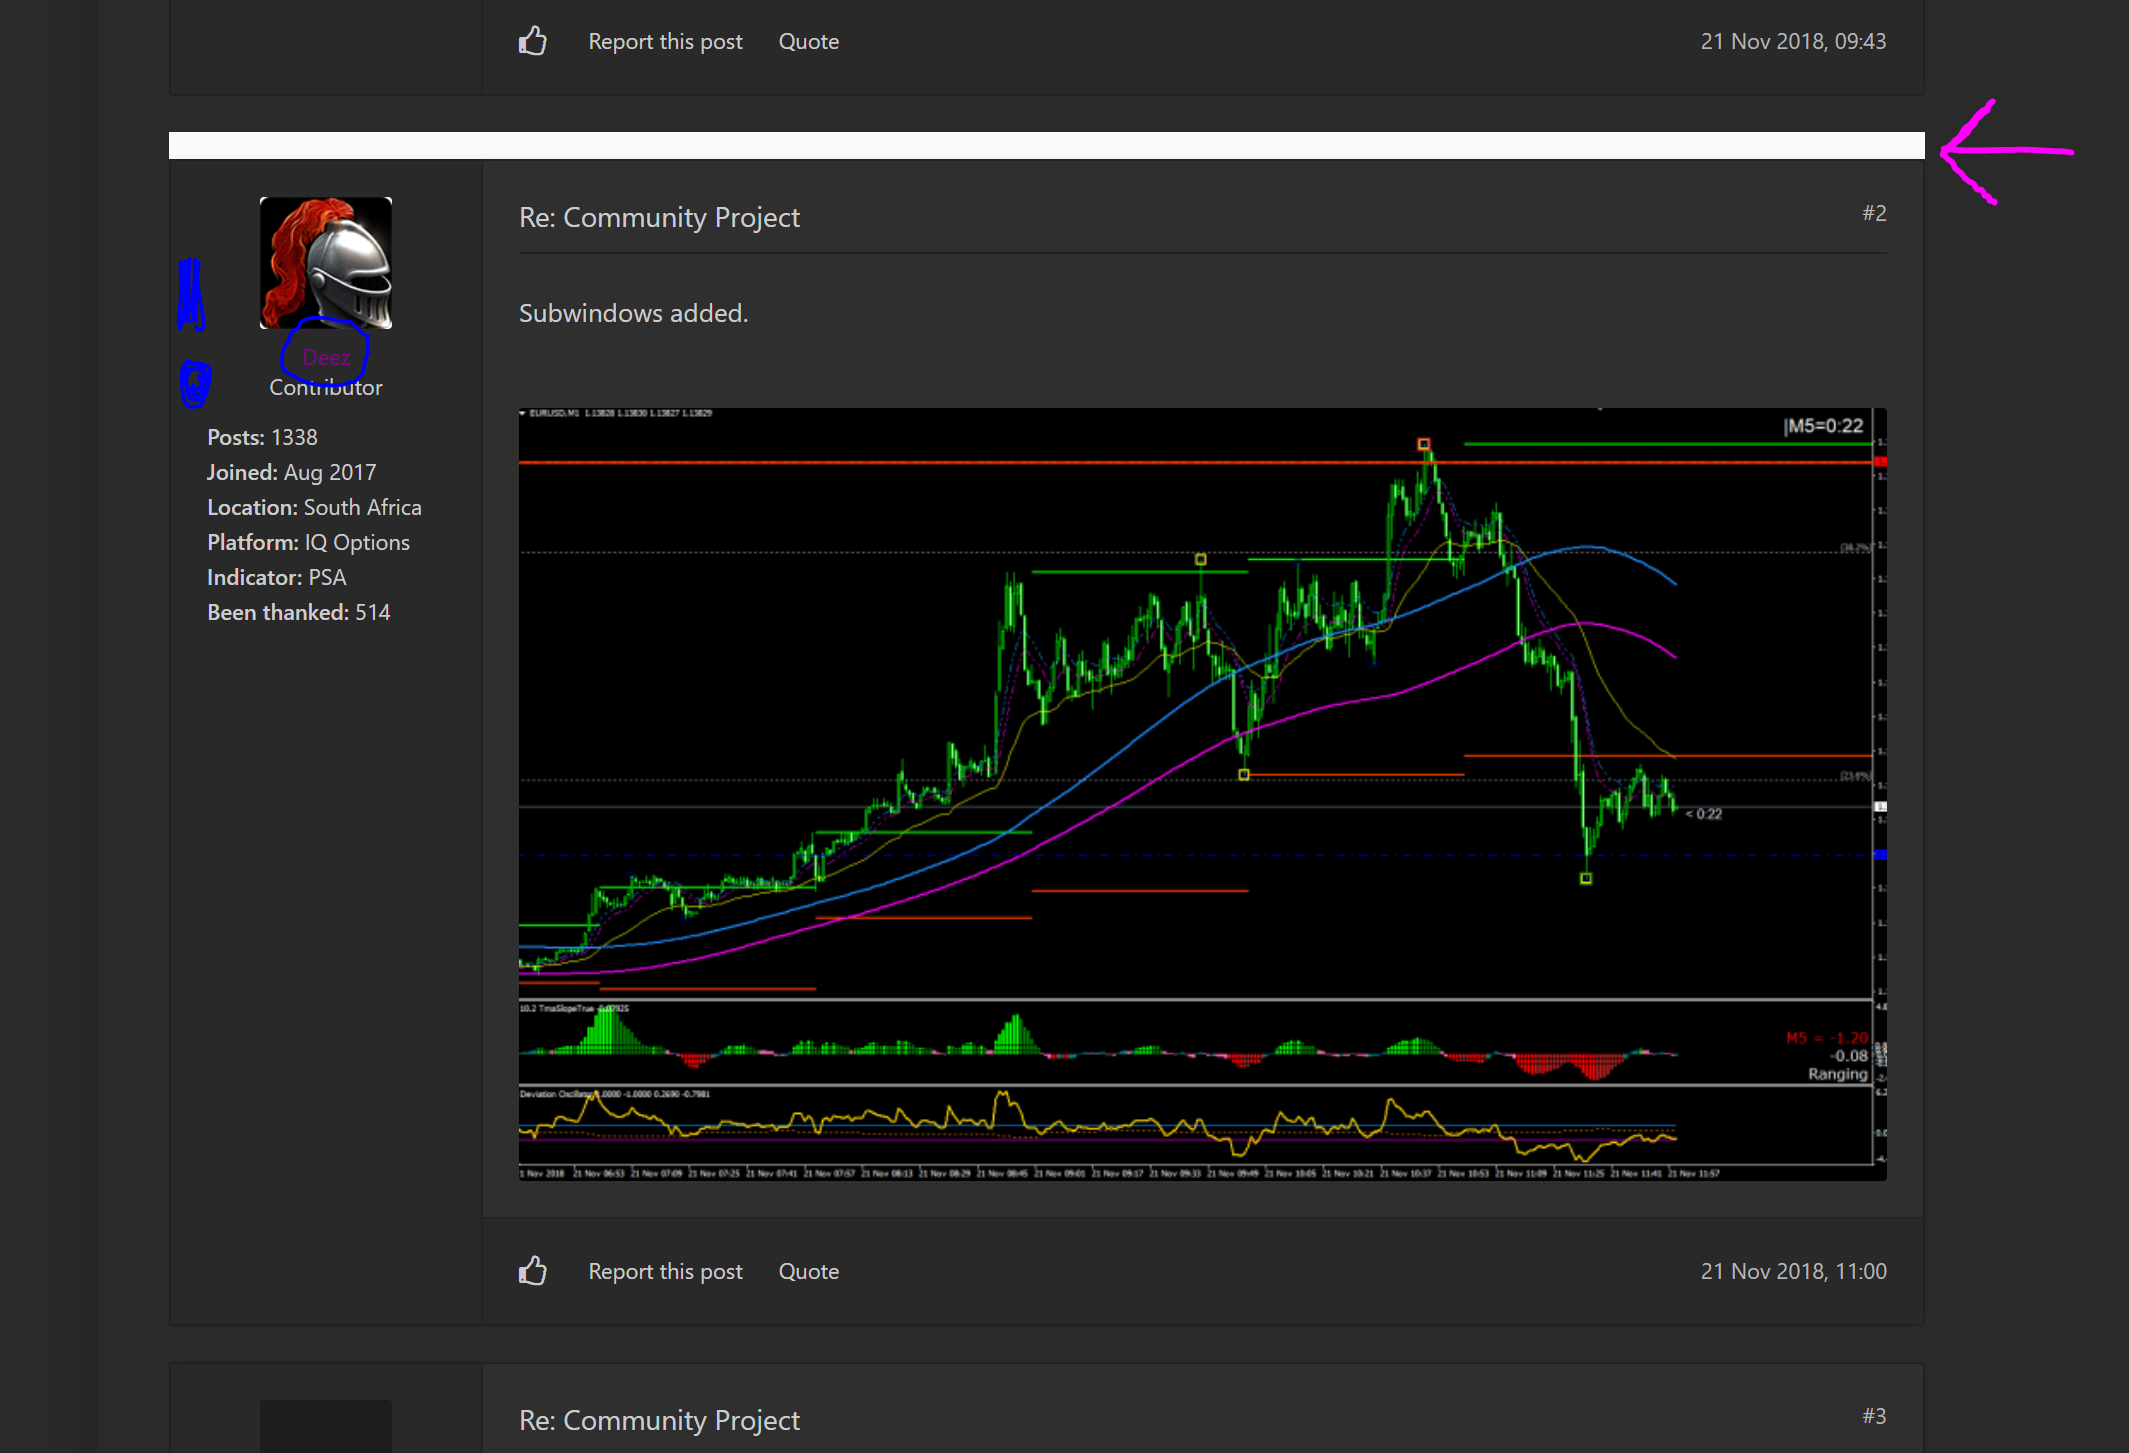
Task: Click the 21 Nov 2018, 11:00 timestamp
Action: 1793,1271
